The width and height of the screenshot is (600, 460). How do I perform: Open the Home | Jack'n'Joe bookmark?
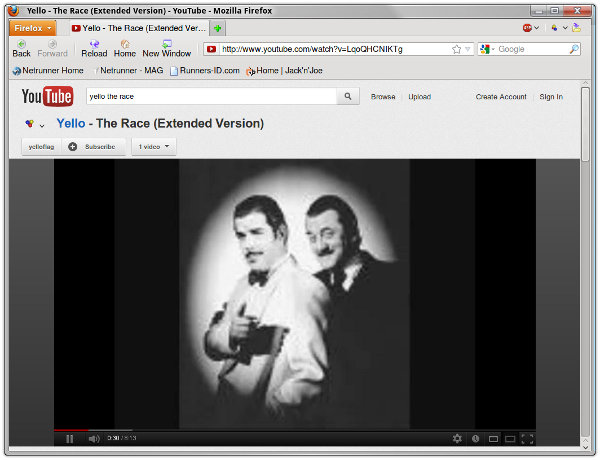click(284, 70)
